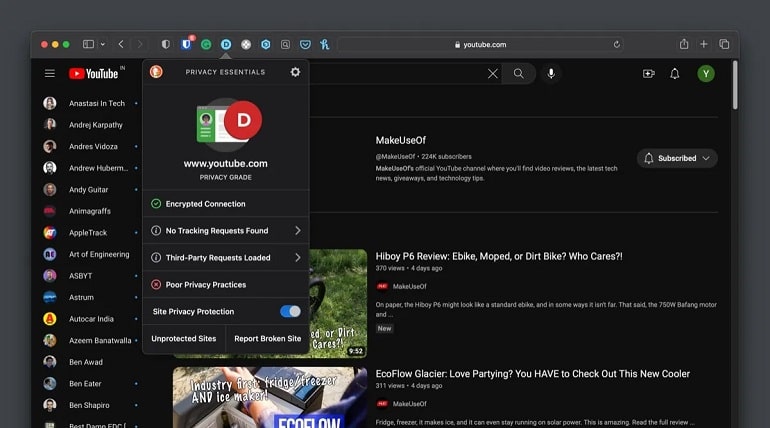Click the Safari back navigation arrow
The image size is (770, 428).
pyautogui.click(x=121, y=44)
